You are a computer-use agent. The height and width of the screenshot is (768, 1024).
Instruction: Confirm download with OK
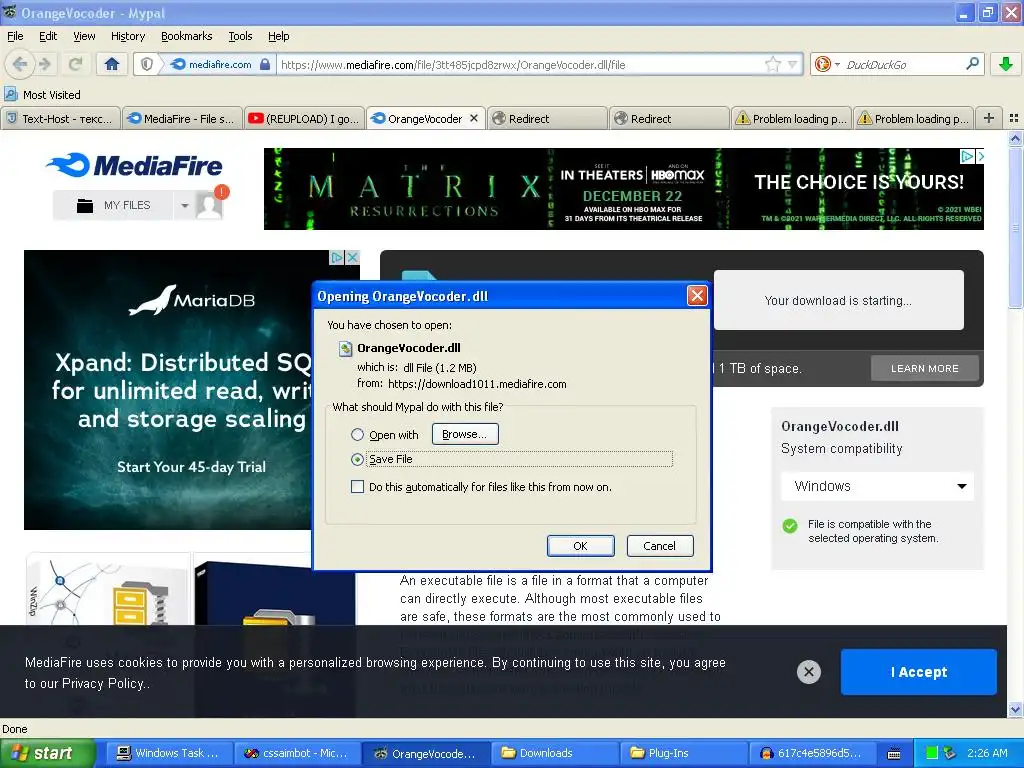coord(581,546)
